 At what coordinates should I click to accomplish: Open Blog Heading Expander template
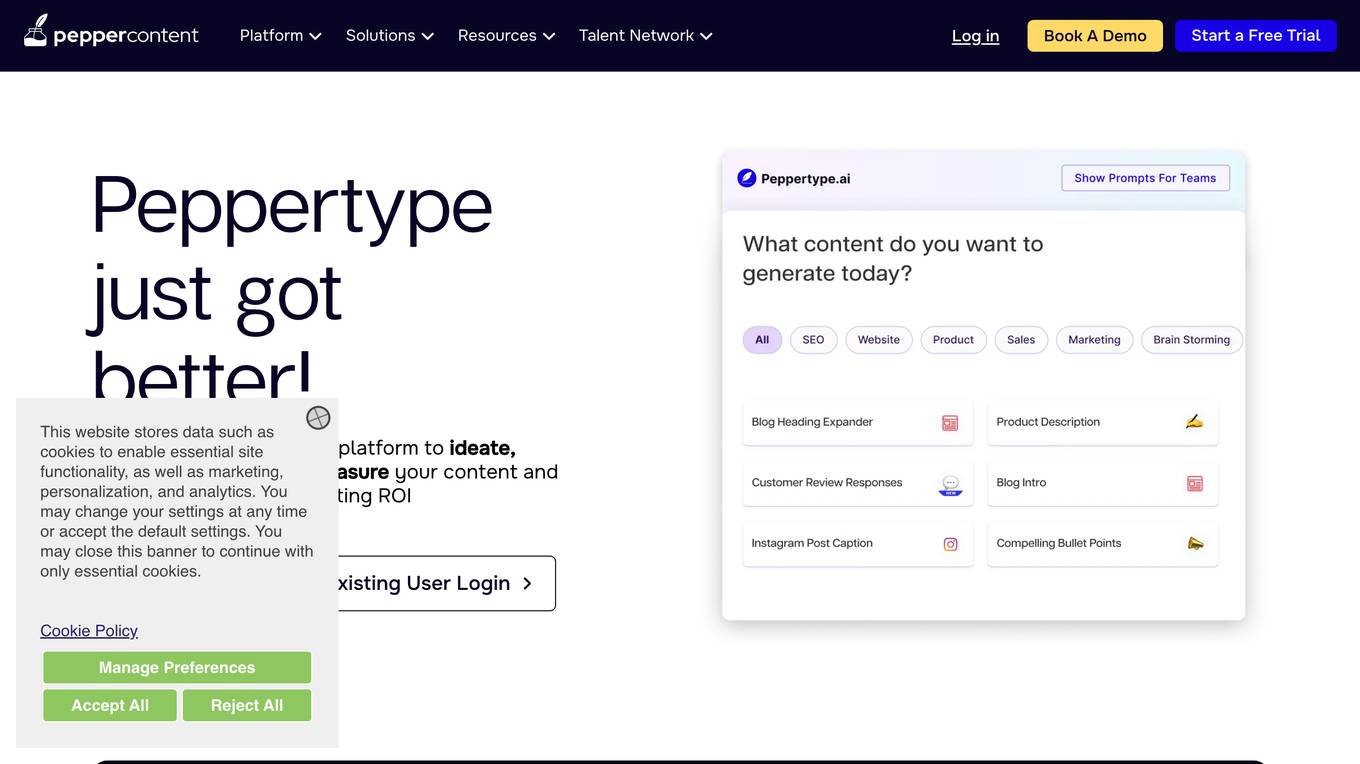pos(858,423)
